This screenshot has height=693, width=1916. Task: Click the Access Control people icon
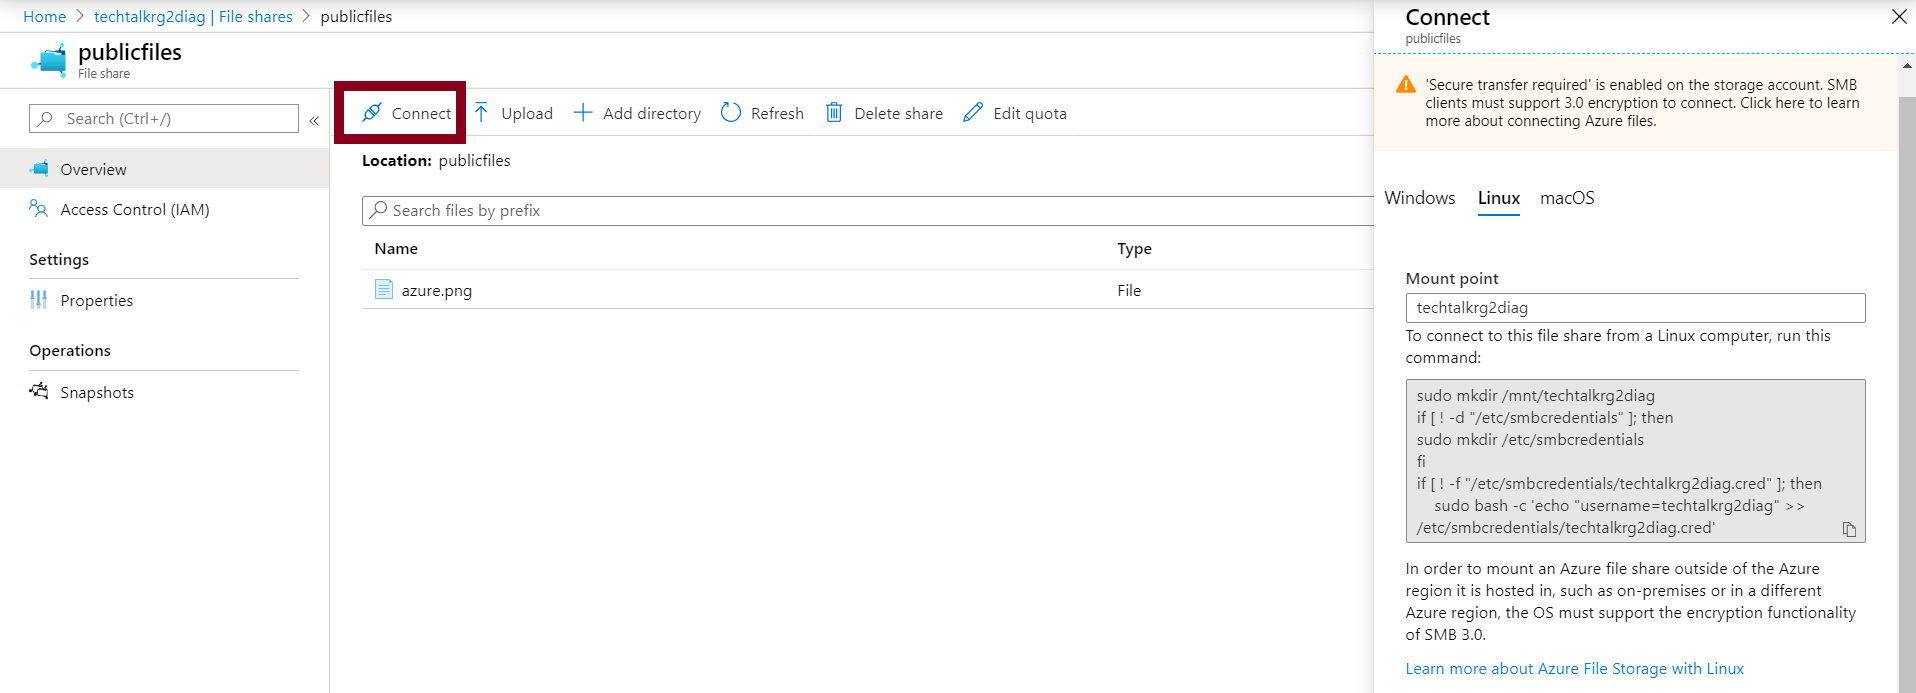39,208
